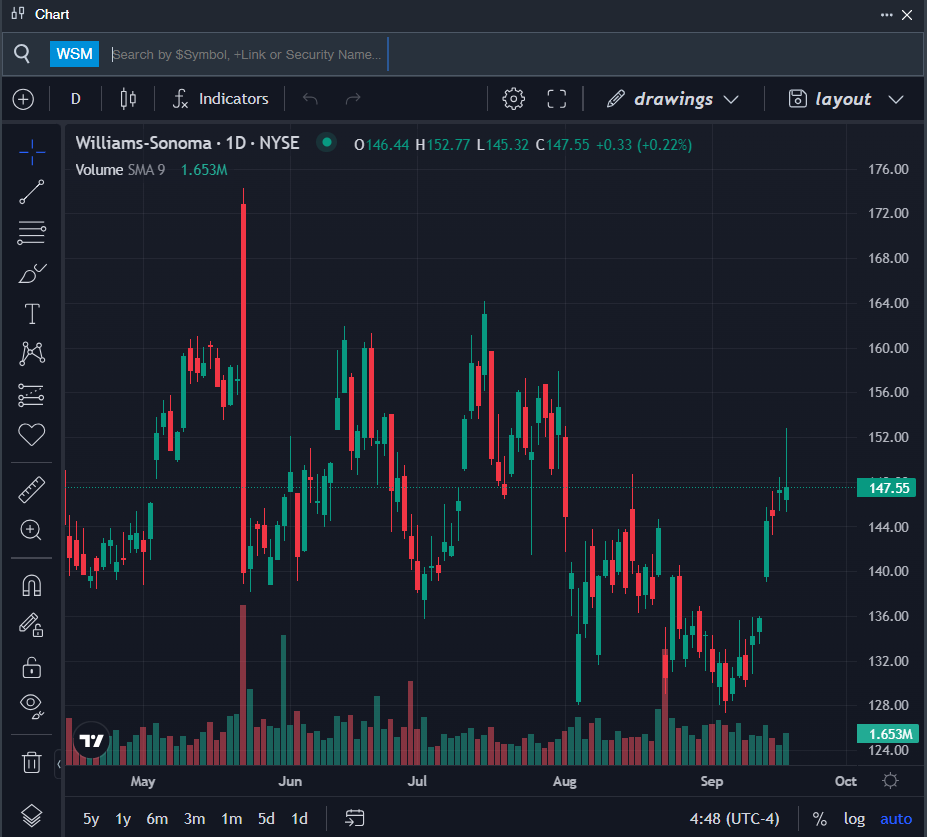Select the 3m time range

195,819
